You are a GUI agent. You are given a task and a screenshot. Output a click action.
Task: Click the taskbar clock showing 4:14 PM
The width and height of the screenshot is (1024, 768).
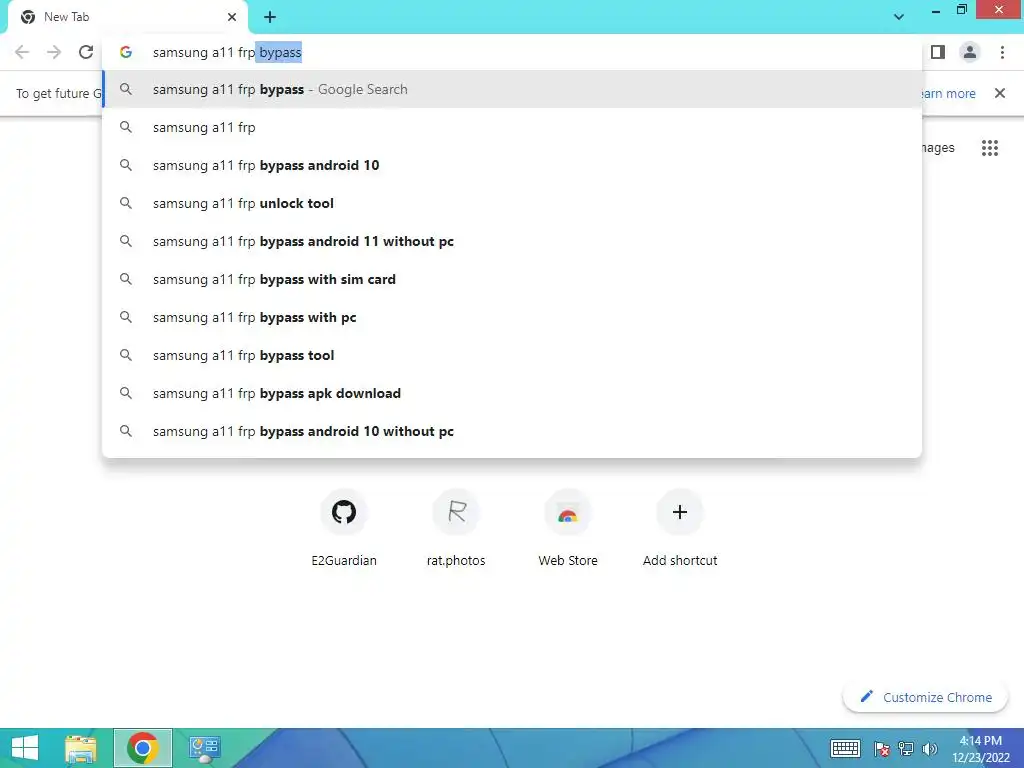[980, 749]
